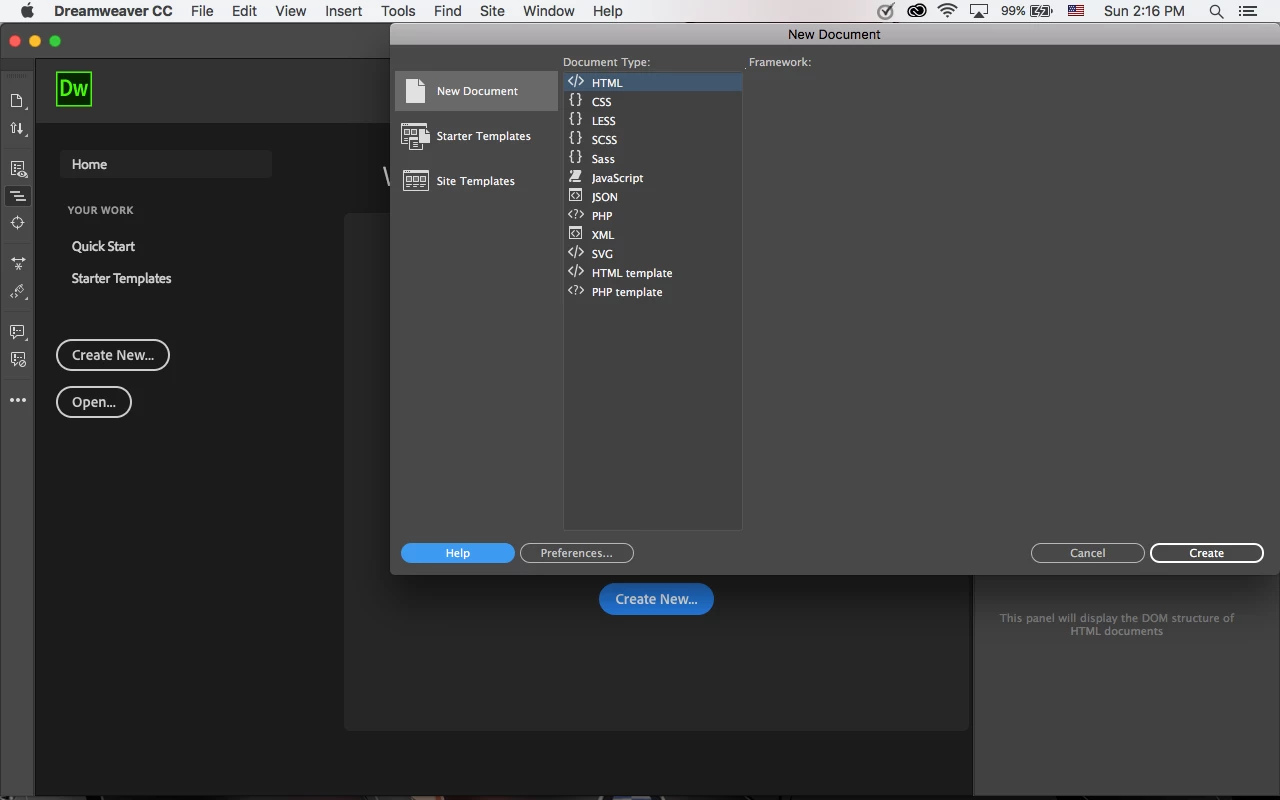
Task: Click the Wi-Fi status icon
Action: pyautogui.click(x=947, y=11)
